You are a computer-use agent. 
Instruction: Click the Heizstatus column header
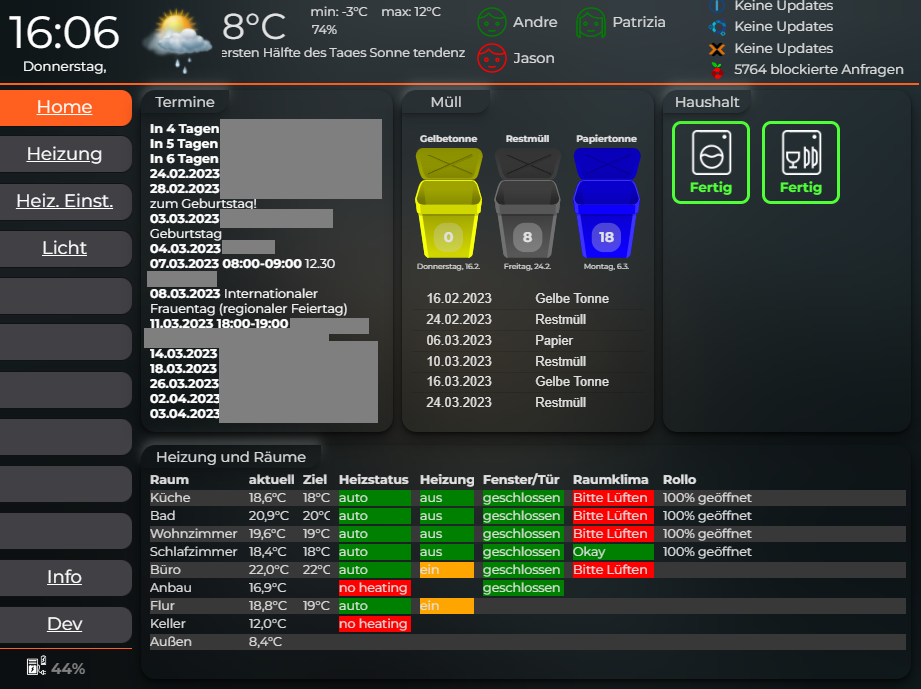click(374, 480)
